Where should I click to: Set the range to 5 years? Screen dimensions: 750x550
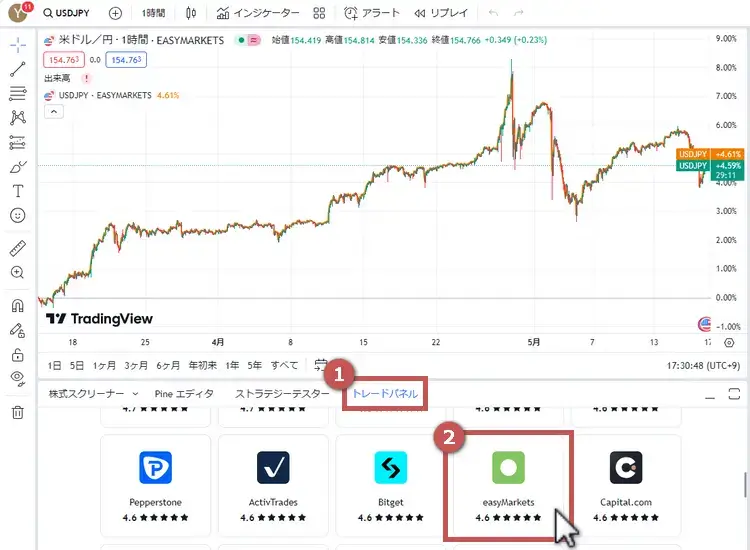click(x=254, y=365)
